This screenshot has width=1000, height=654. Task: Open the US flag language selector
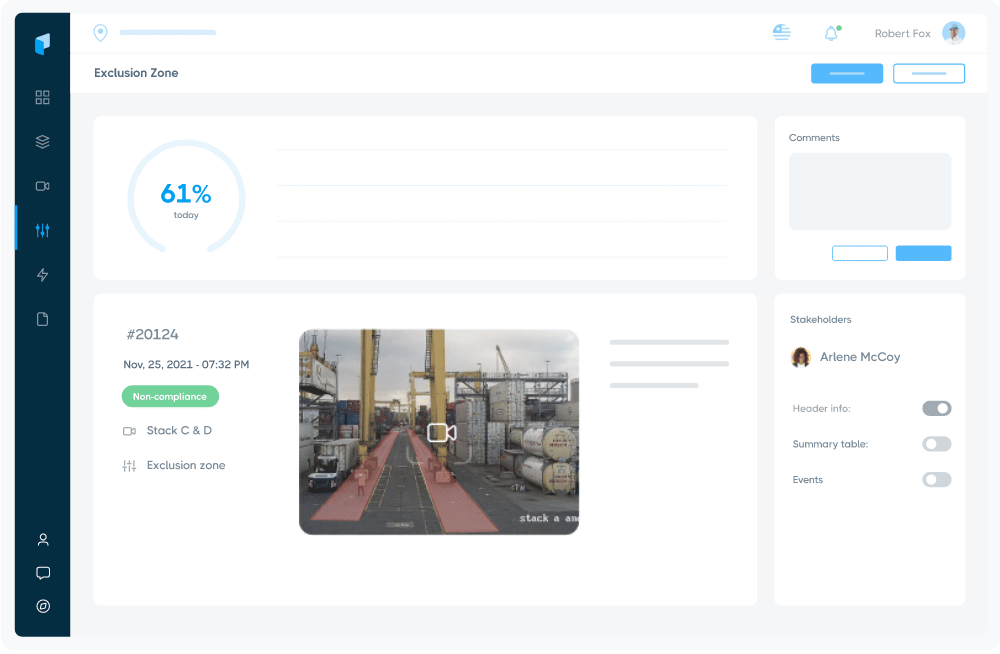(781, 31)
